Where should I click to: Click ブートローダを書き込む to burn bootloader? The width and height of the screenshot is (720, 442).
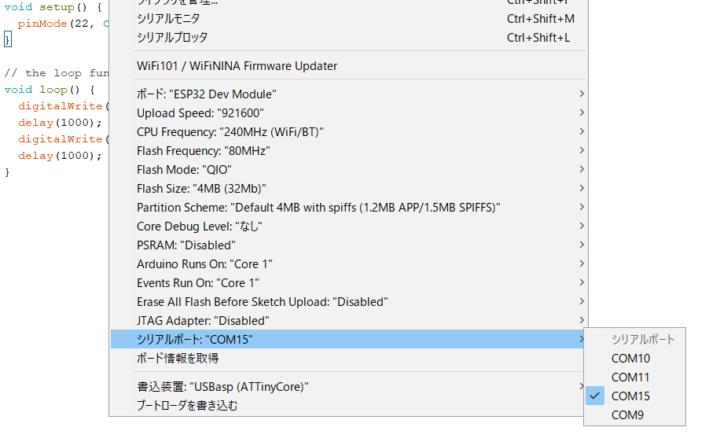click(x=187, y=405)
